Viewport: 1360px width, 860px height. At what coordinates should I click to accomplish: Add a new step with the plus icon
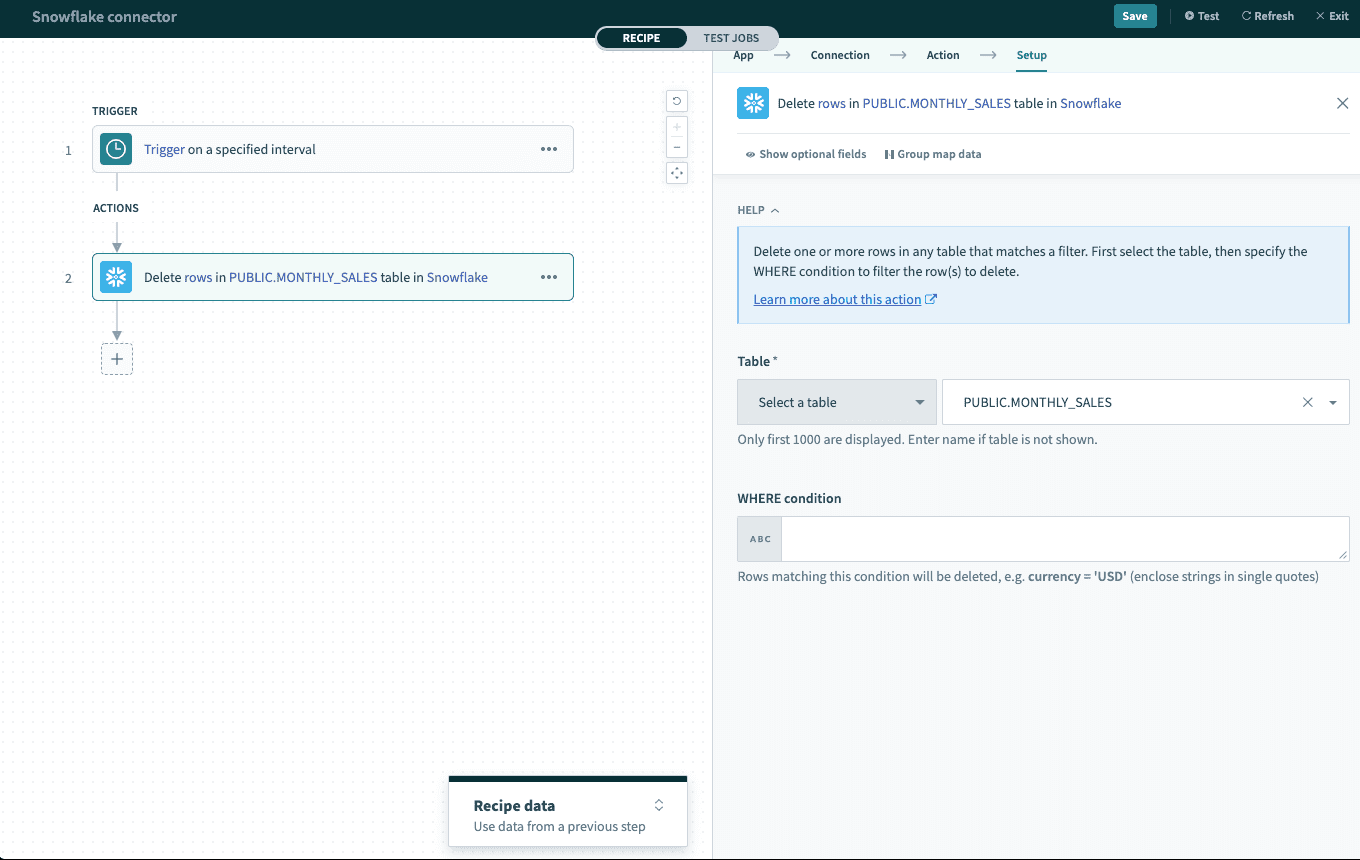117,359
